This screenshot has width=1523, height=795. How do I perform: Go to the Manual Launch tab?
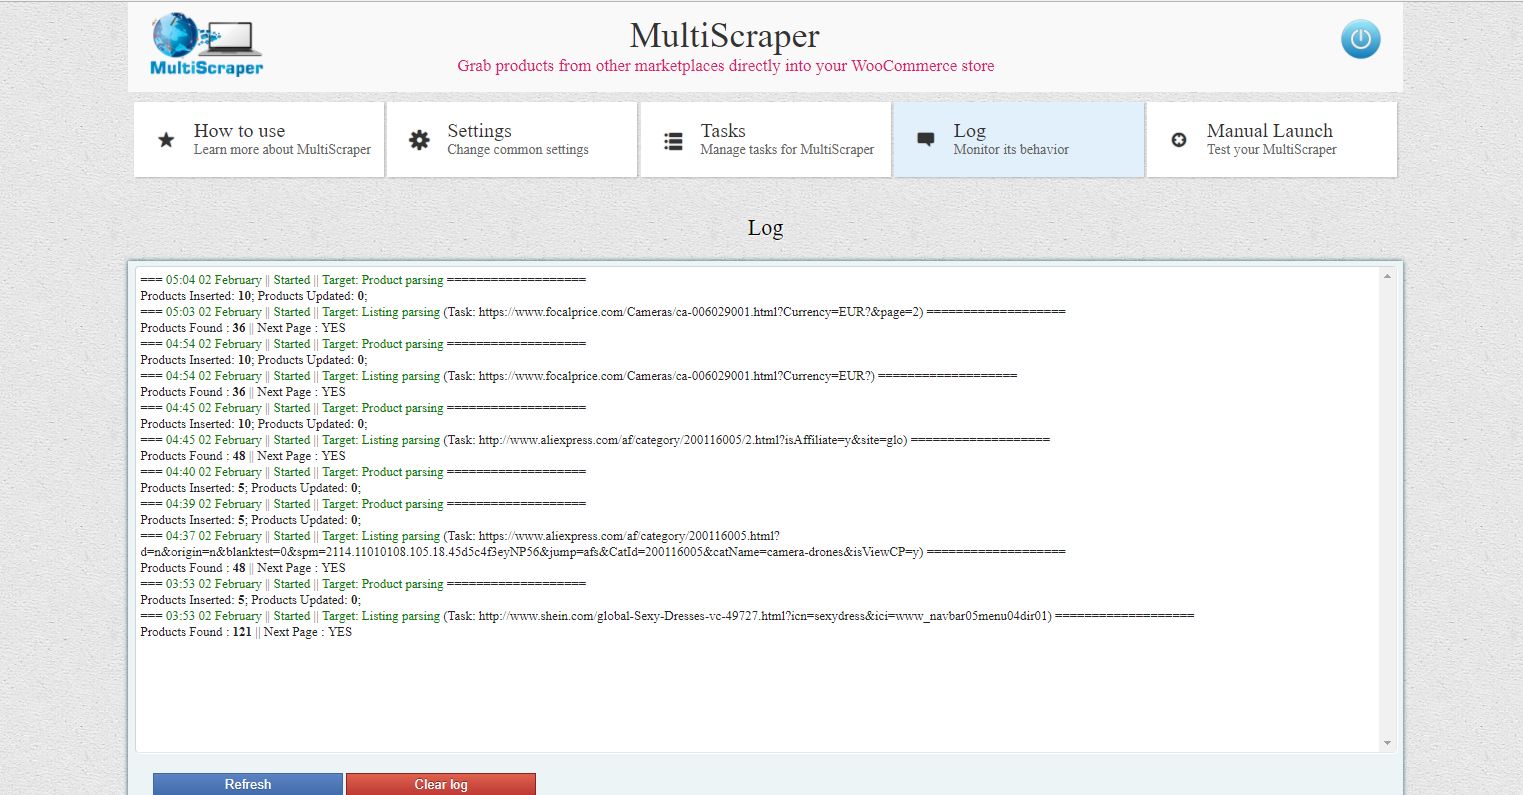(1272, 139)
